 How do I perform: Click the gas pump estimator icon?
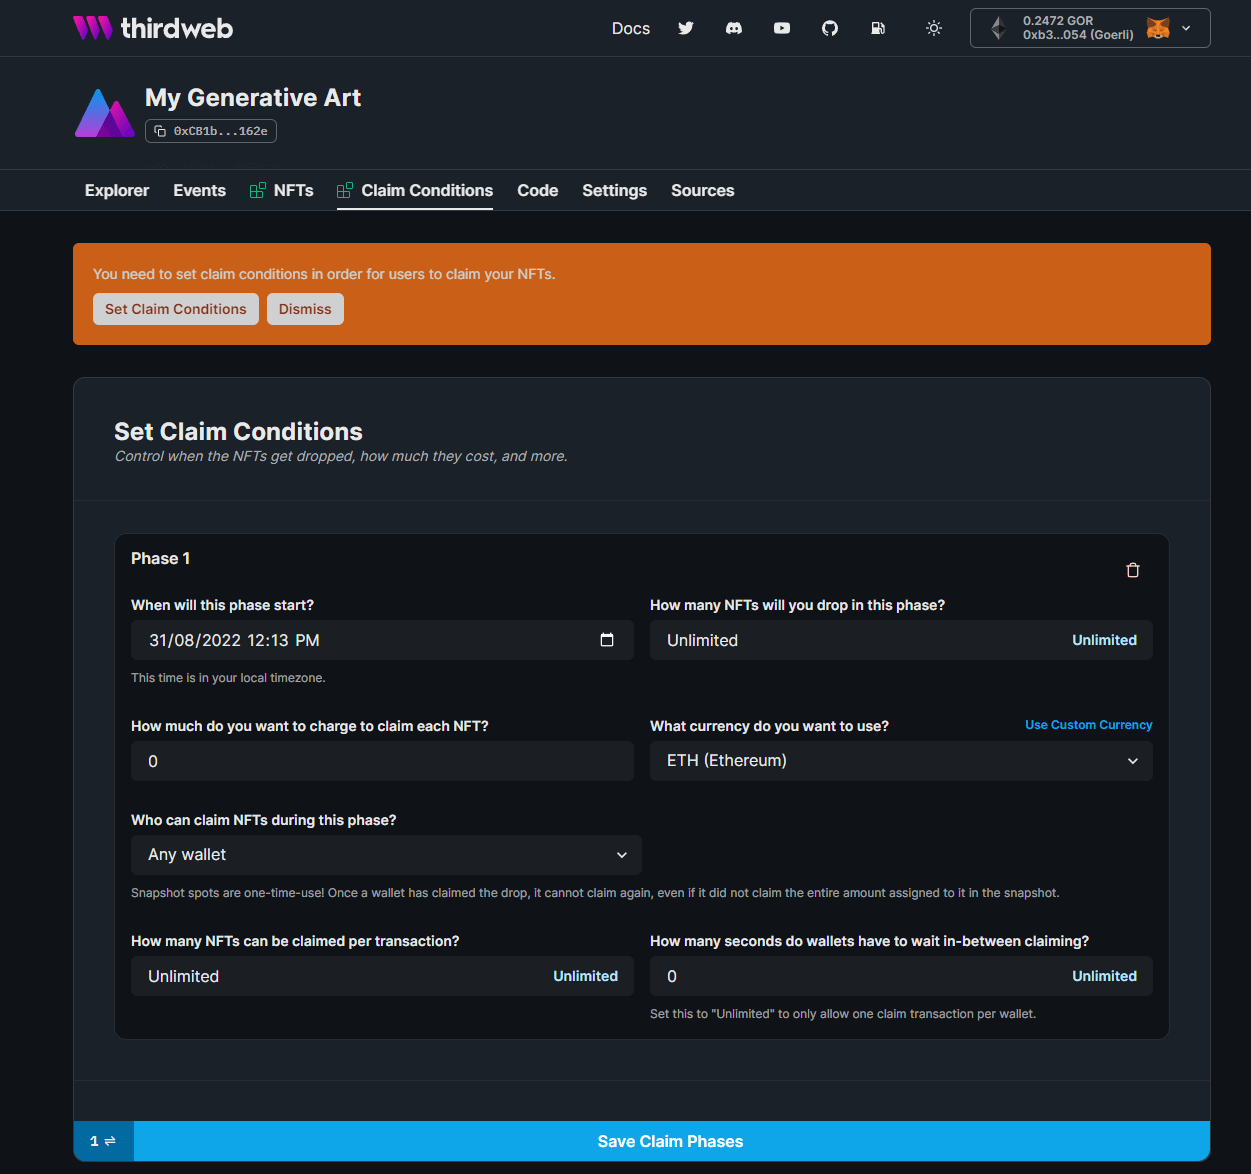tap(878, 28)
